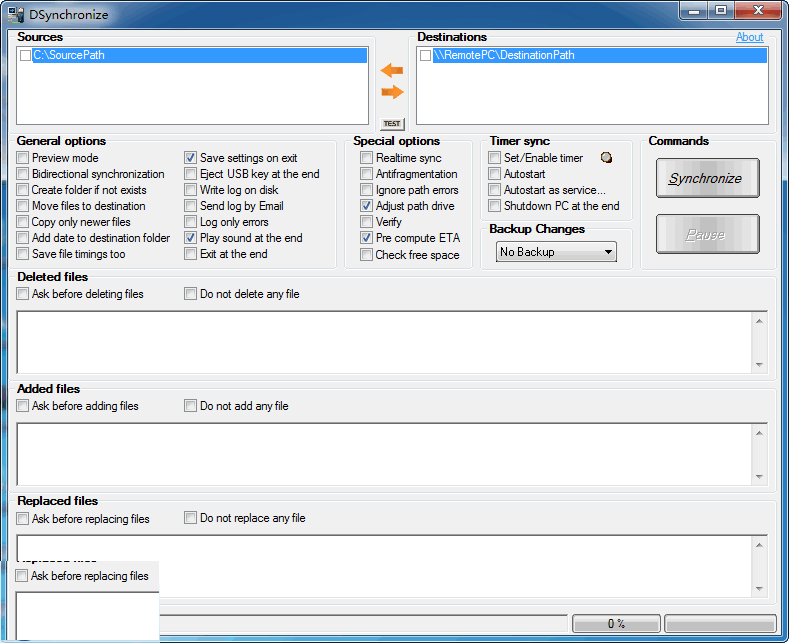This screenshot has height=643, width=789.
Task: Check Do not replace any file
Action: pos(190,518)
